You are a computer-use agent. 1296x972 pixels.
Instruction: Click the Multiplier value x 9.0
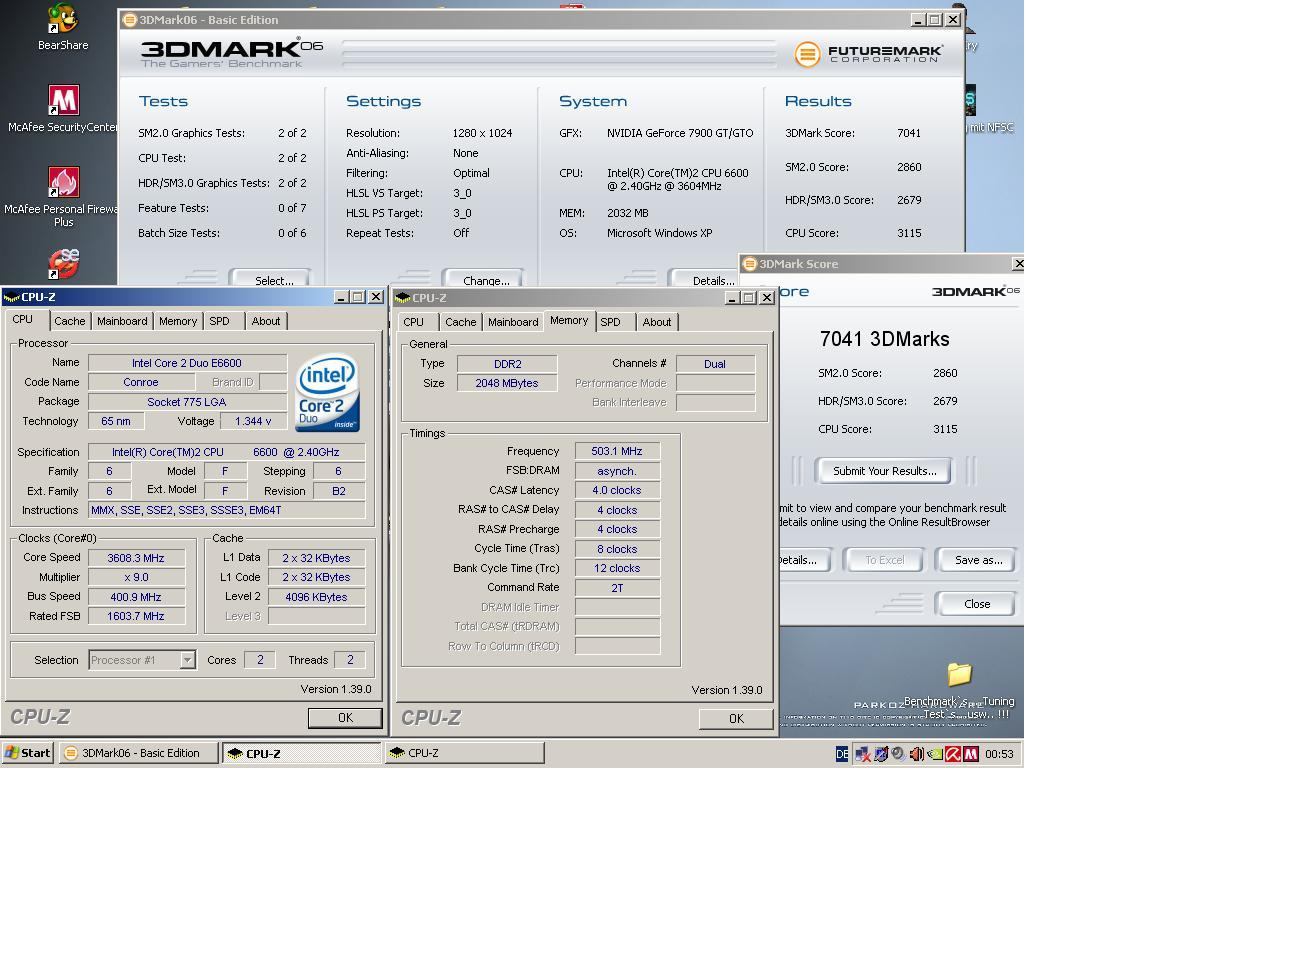pyautogui.click(x=136, y=577)
